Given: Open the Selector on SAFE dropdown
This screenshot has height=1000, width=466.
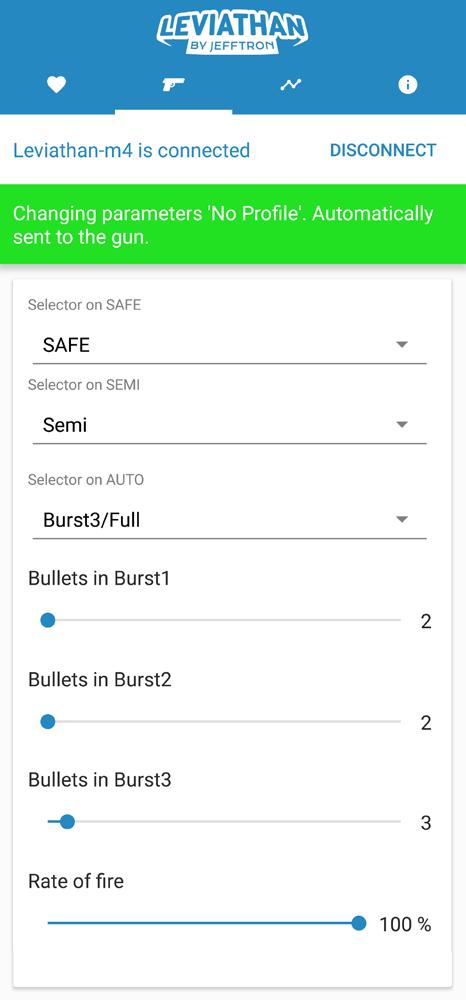Looking at the screenshot, I should pyautogui.click(x=229, y=346).
